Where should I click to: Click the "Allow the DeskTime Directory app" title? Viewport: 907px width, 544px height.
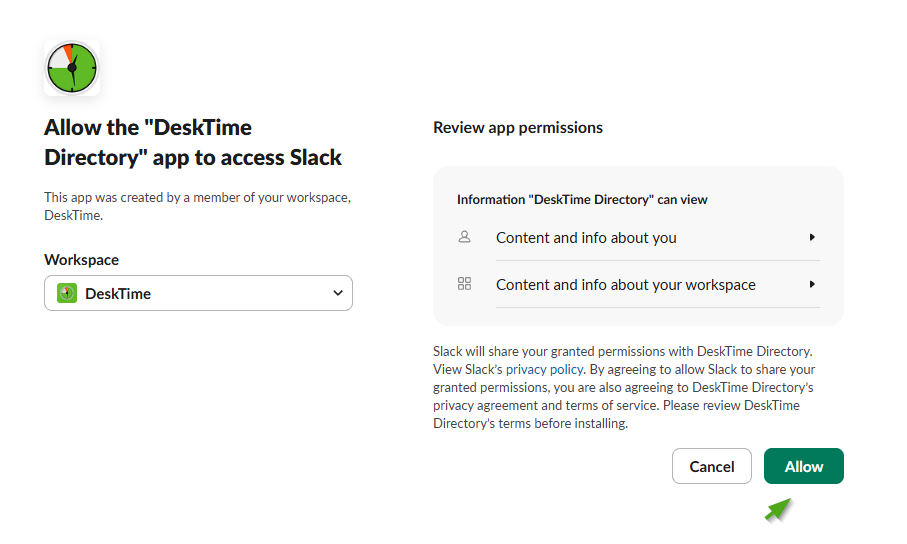coord(193,142)
